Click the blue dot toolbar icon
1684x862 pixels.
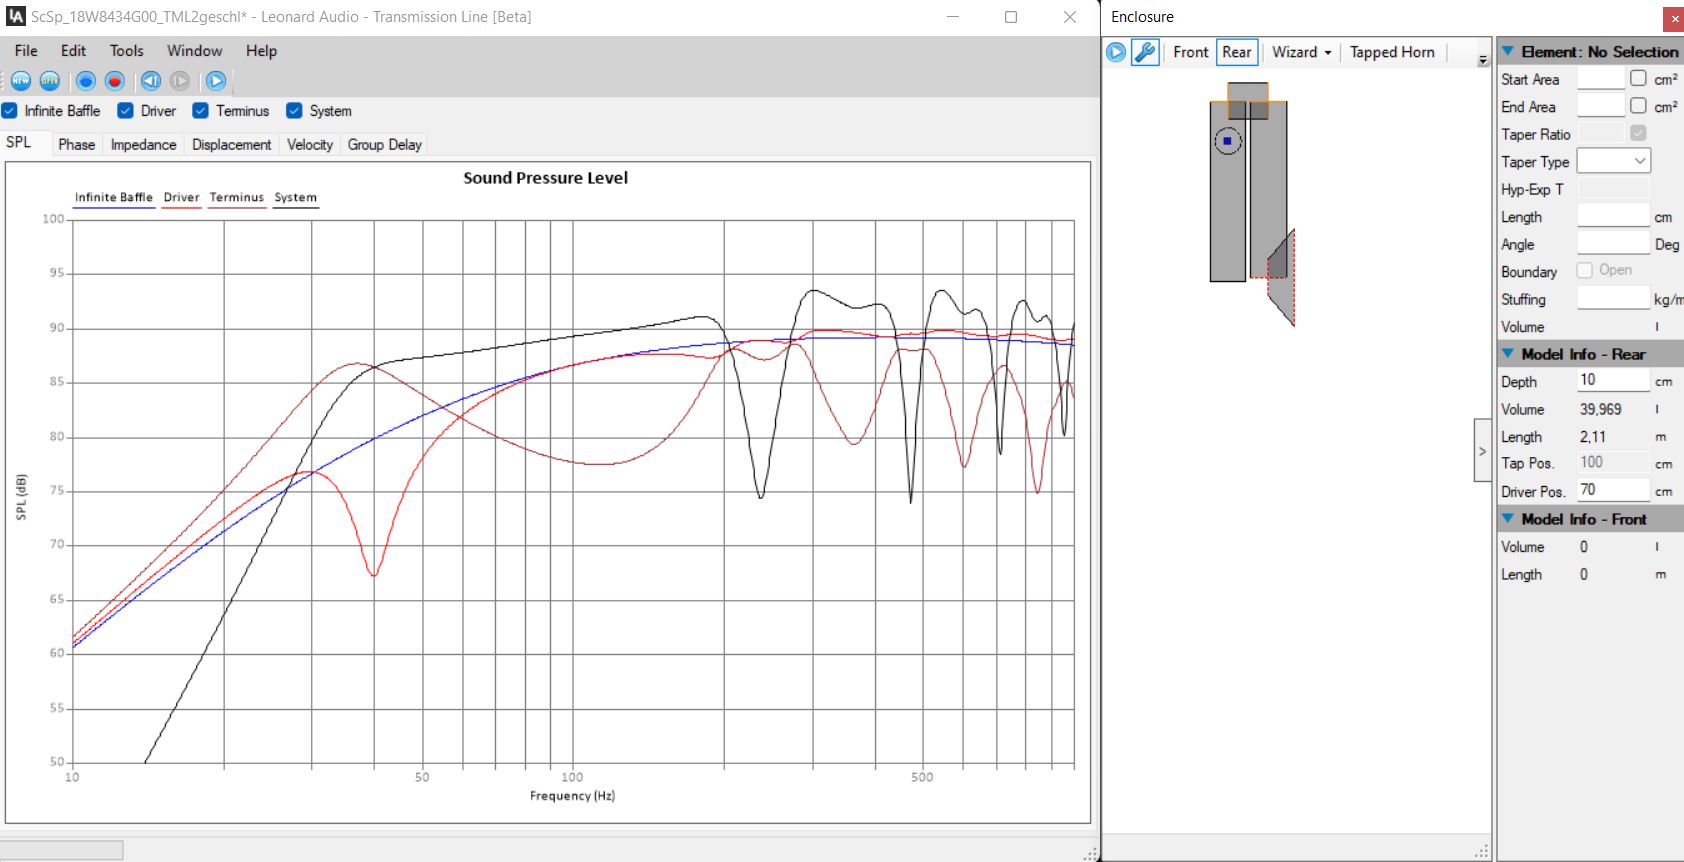click(x=86, y=81)
